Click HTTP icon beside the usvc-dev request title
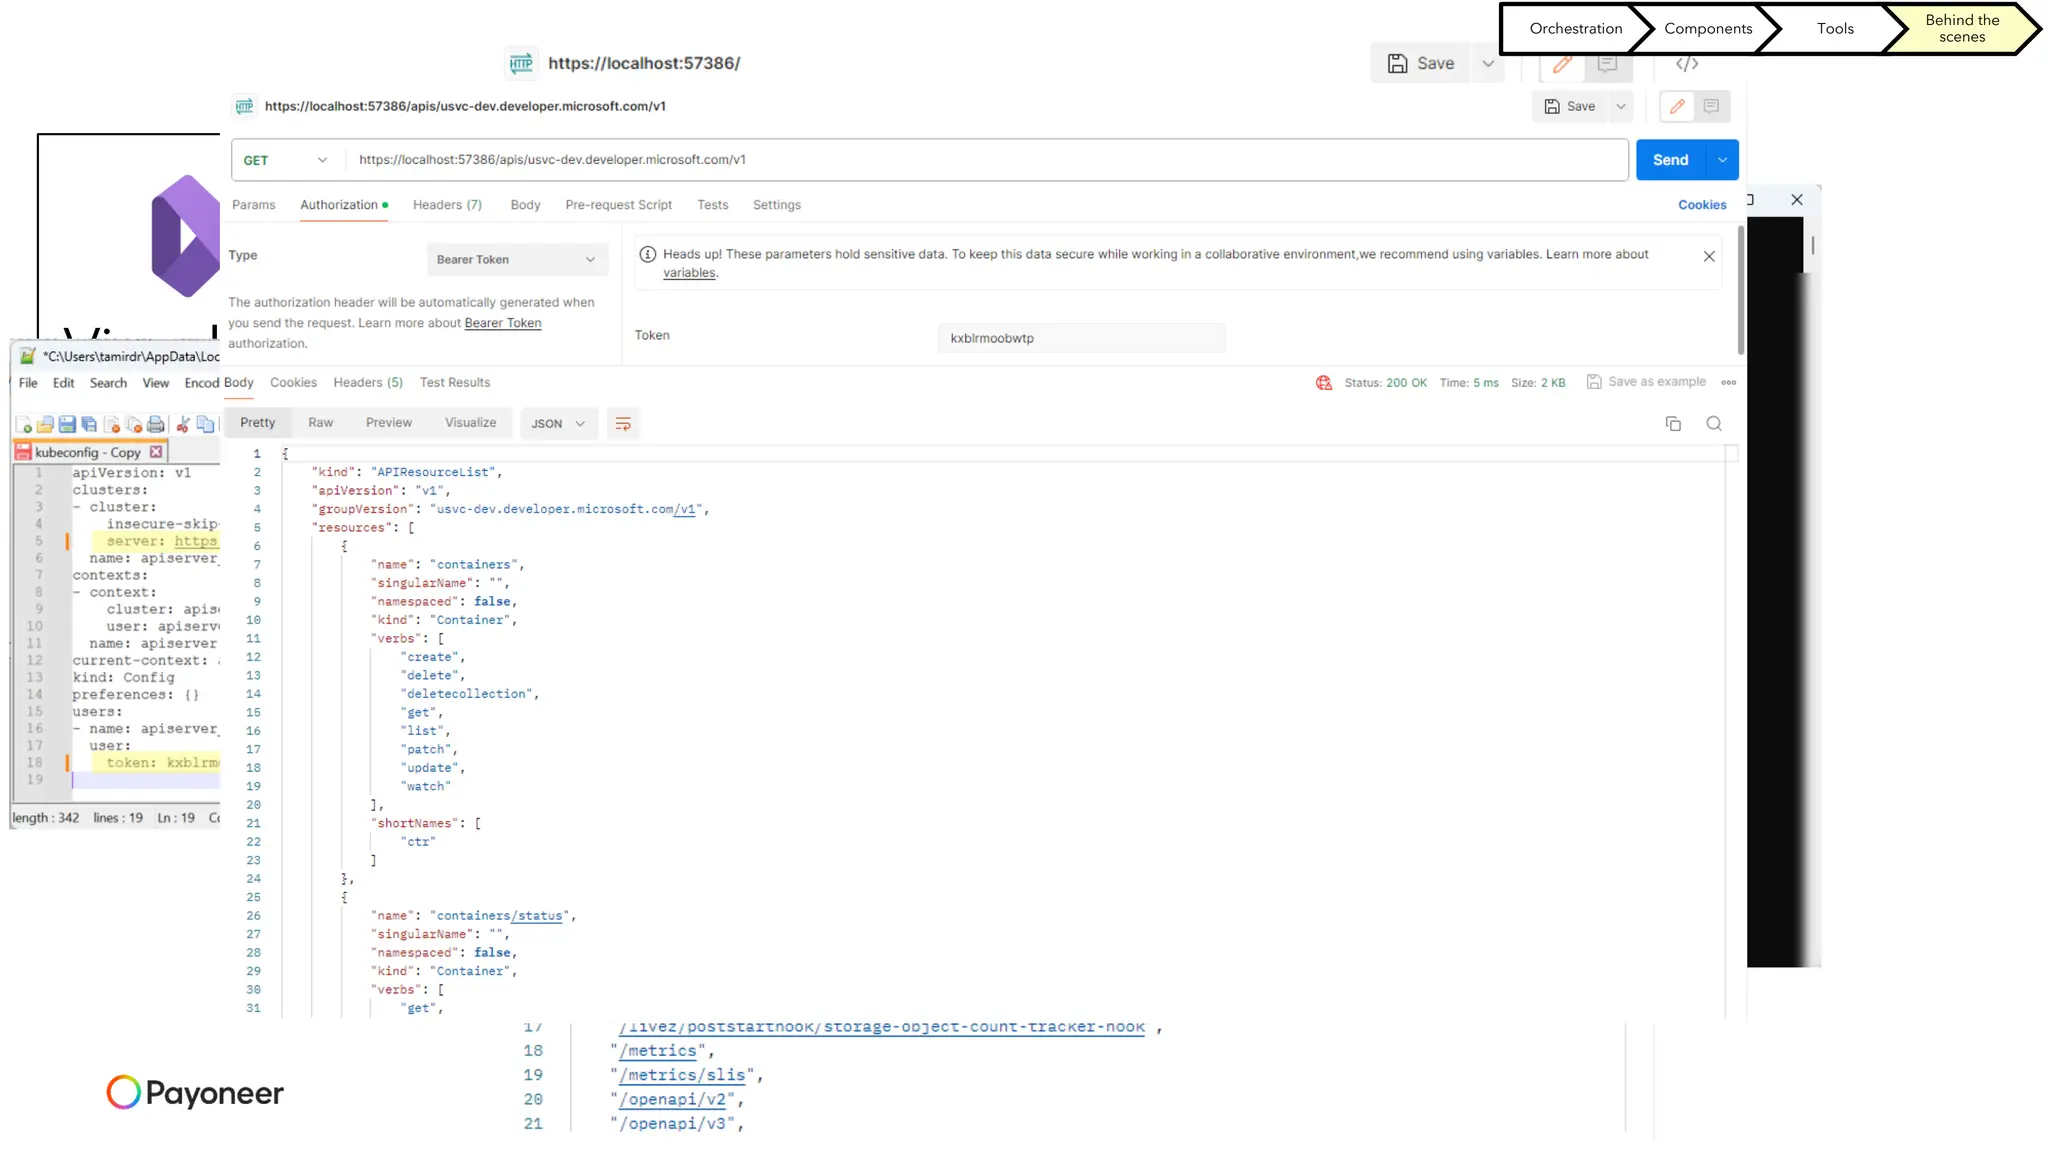2048x1152 pixels. [244, 106]
